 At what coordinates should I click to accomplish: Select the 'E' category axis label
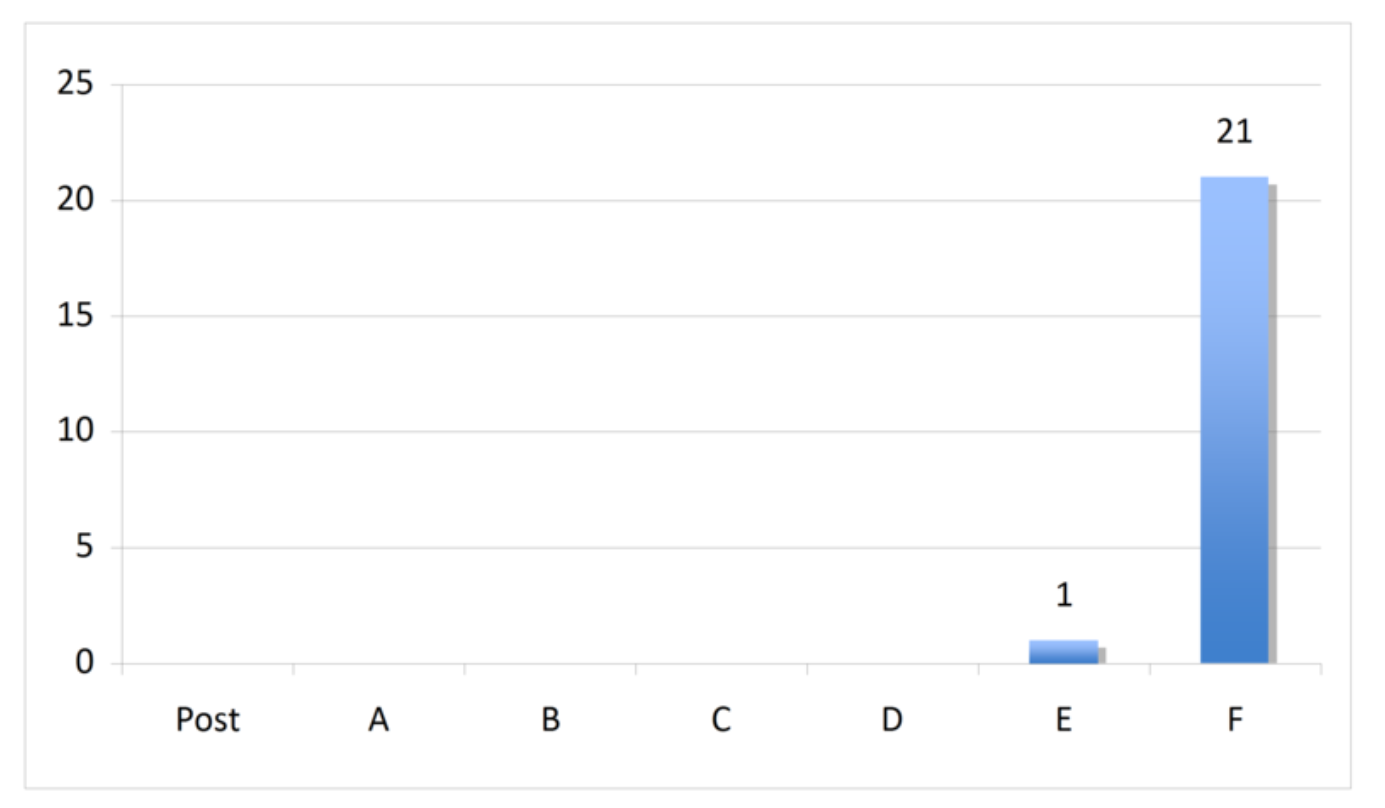pos(1063,720)
